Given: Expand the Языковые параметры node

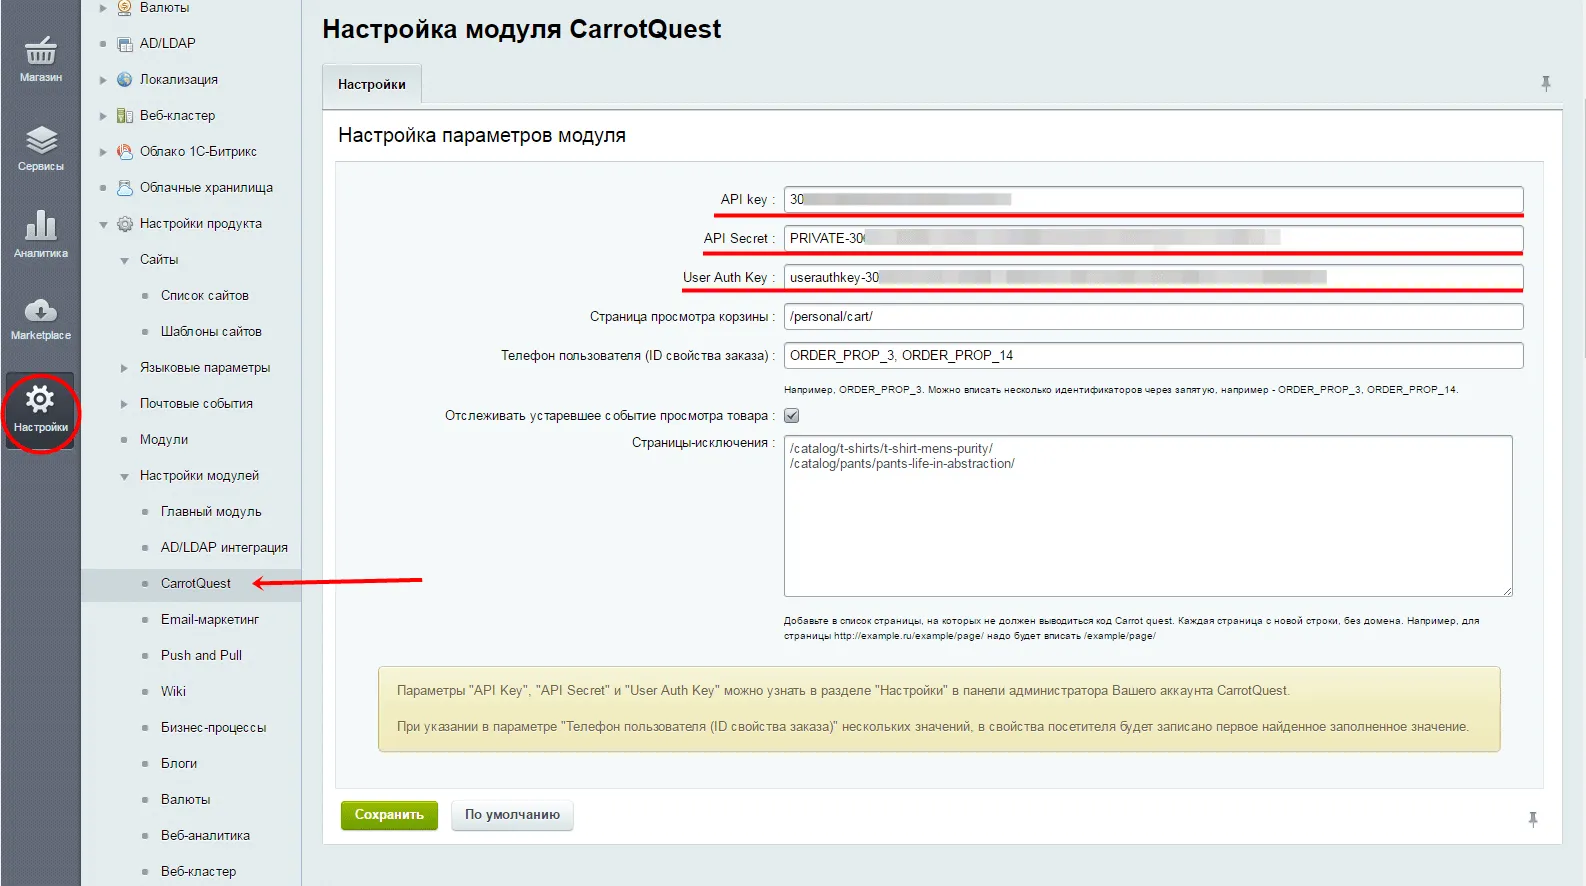Looking at the screenshot, I should [124, 368].
